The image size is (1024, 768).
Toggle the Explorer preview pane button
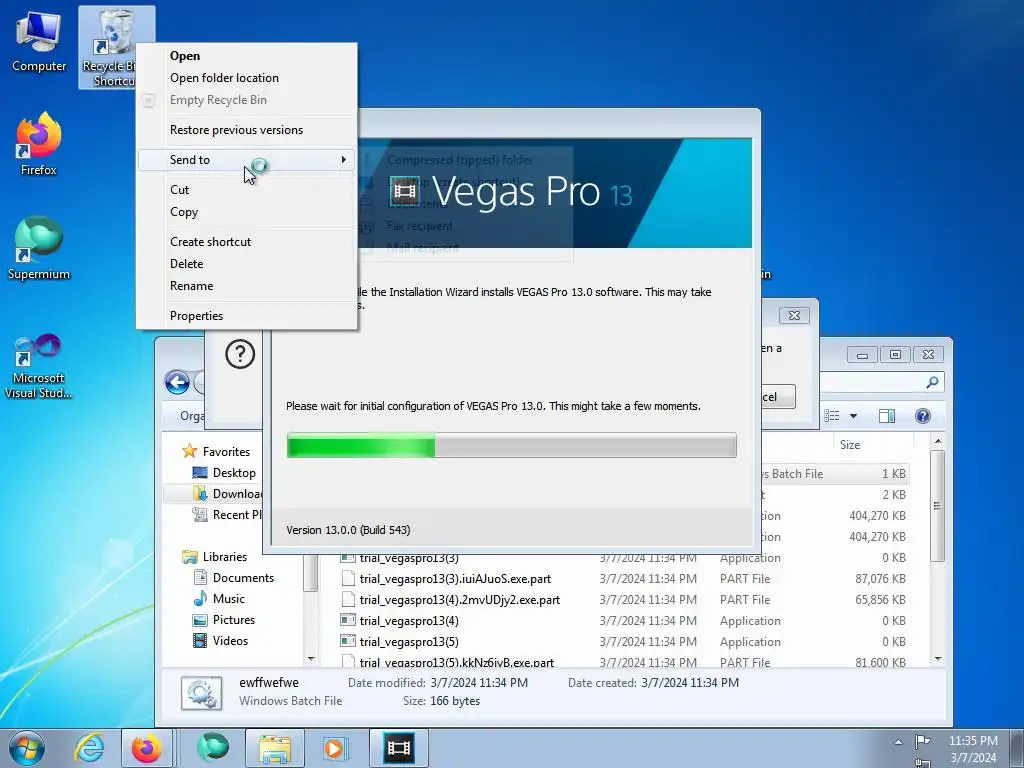coord(887,416)
